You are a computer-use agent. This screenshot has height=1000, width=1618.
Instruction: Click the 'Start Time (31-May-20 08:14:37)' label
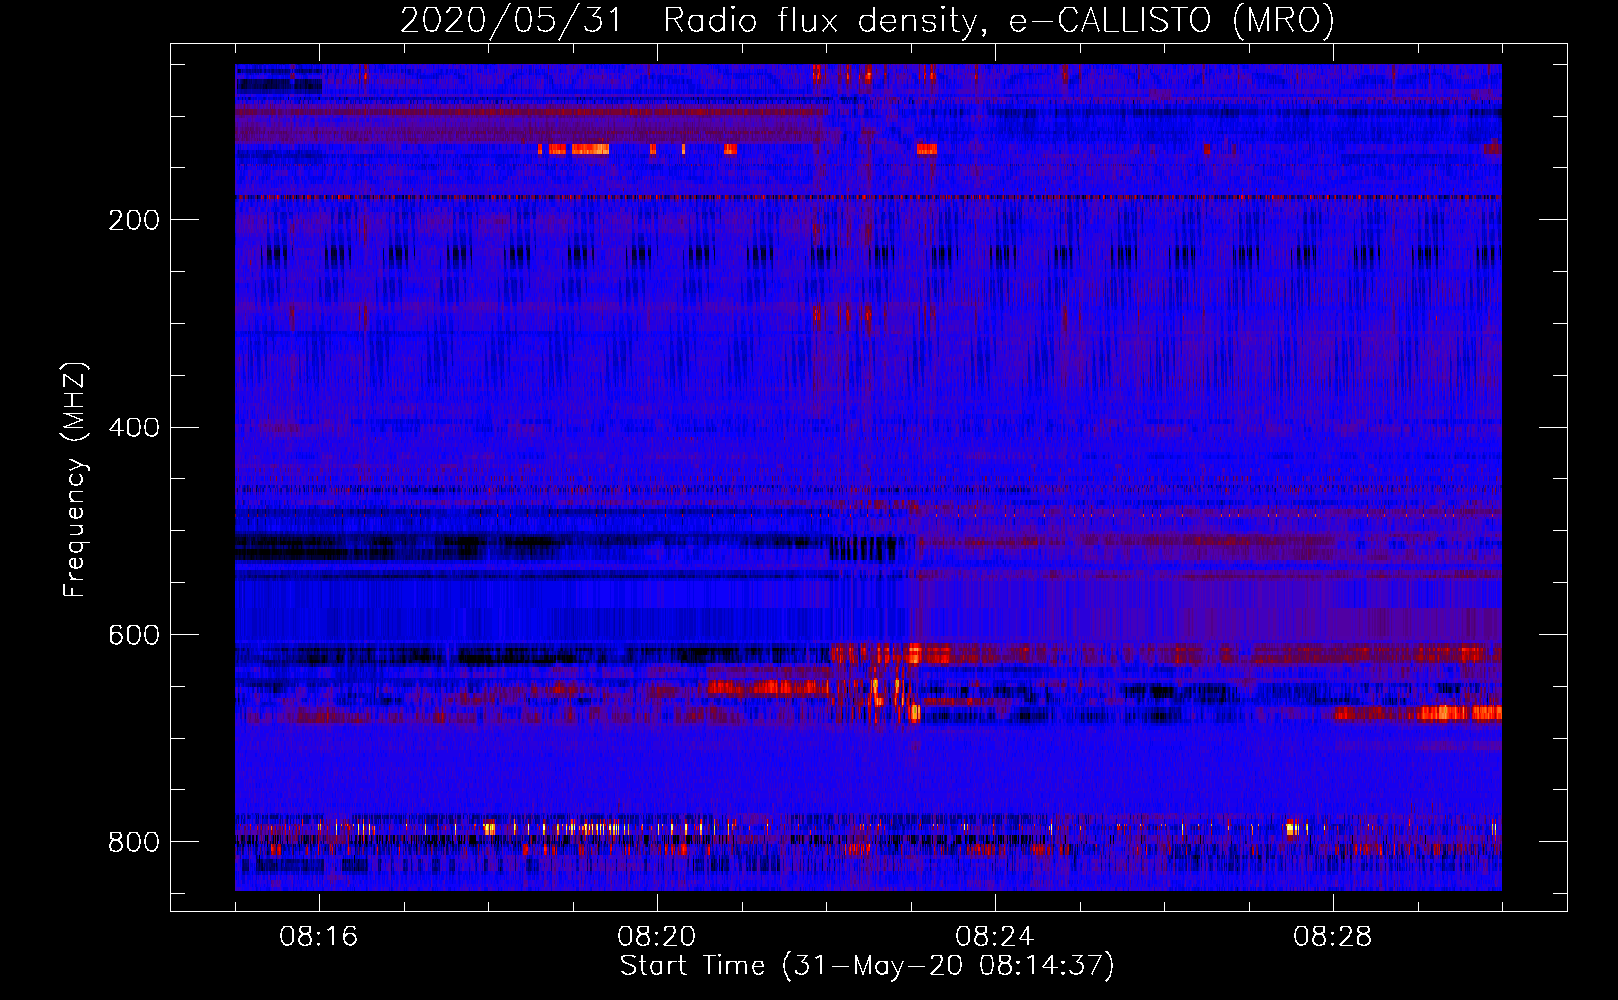point(867,966)
